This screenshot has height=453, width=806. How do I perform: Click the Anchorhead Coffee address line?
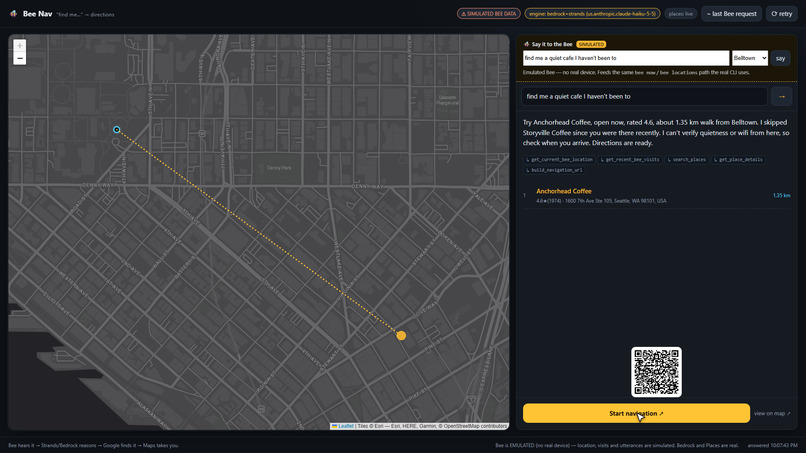[x=601, y=201]
